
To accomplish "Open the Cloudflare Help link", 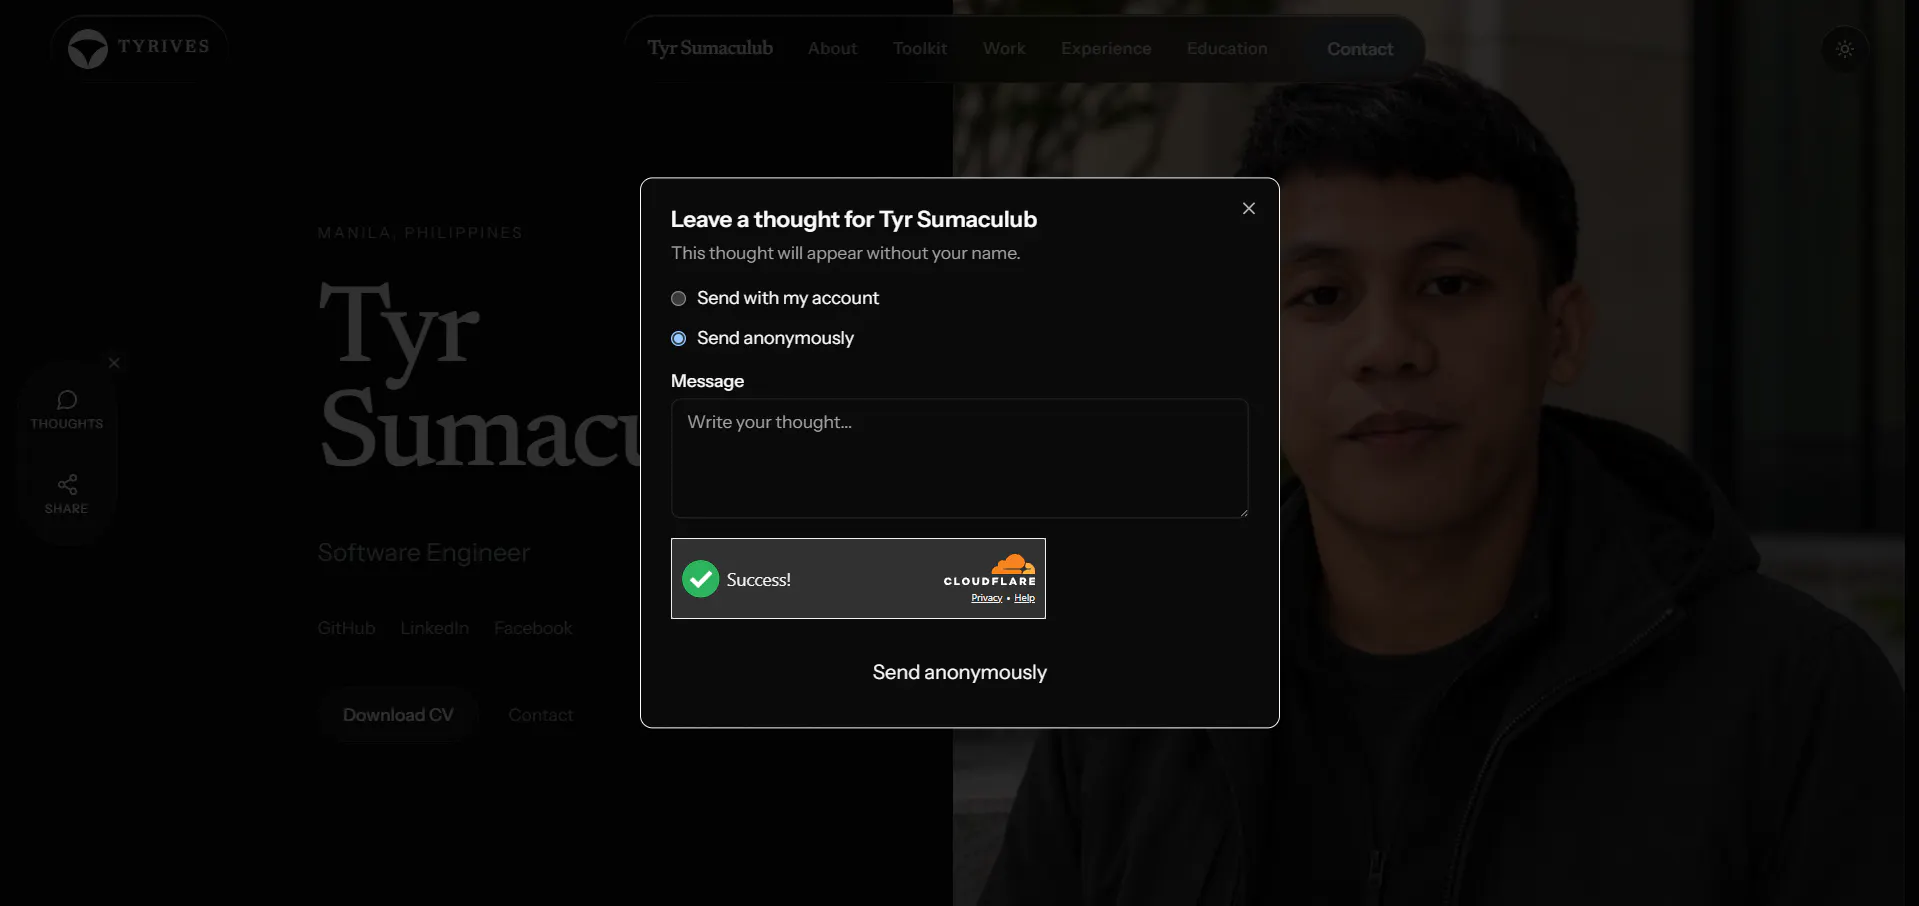I will 1024,598.
